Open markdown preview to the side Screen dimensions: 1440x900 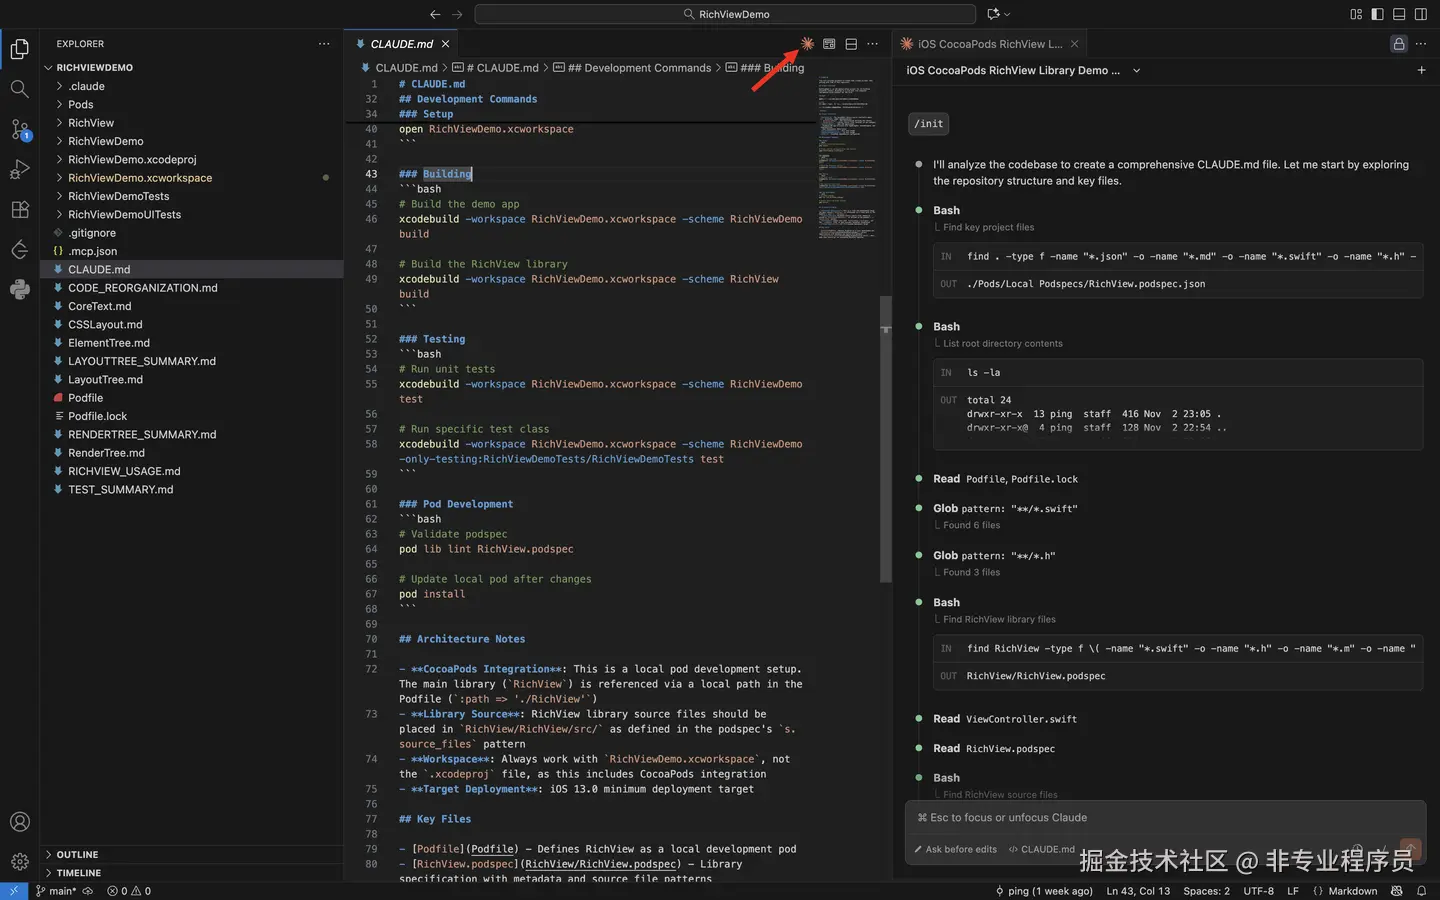(829, 44)
